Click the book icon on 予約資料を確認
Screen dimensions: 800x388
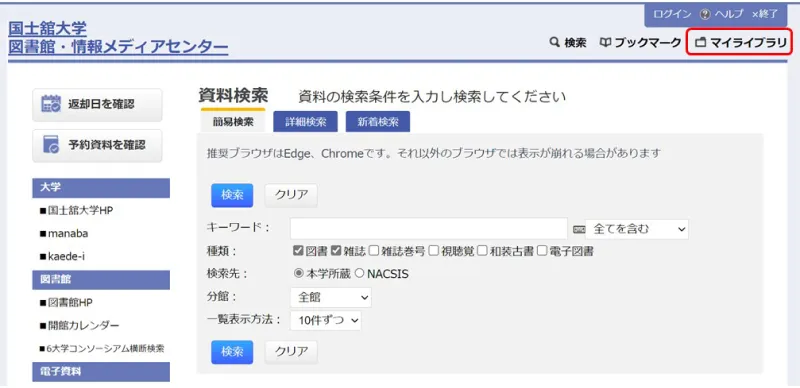click(x=51, y=144)
